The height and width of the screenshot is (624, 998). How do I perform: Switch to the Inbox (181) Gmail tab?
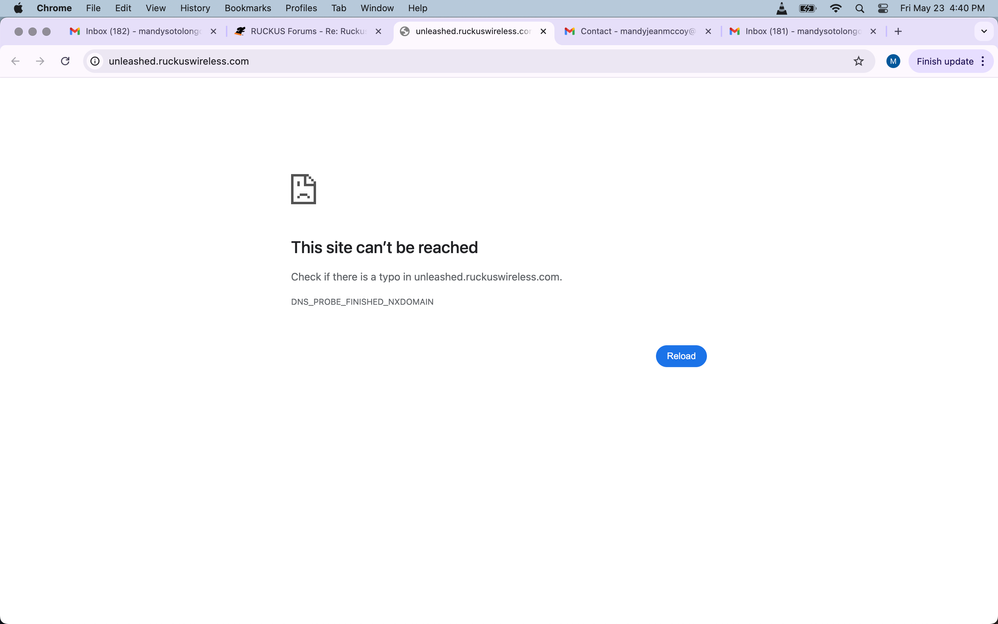[x=795, y=31]
